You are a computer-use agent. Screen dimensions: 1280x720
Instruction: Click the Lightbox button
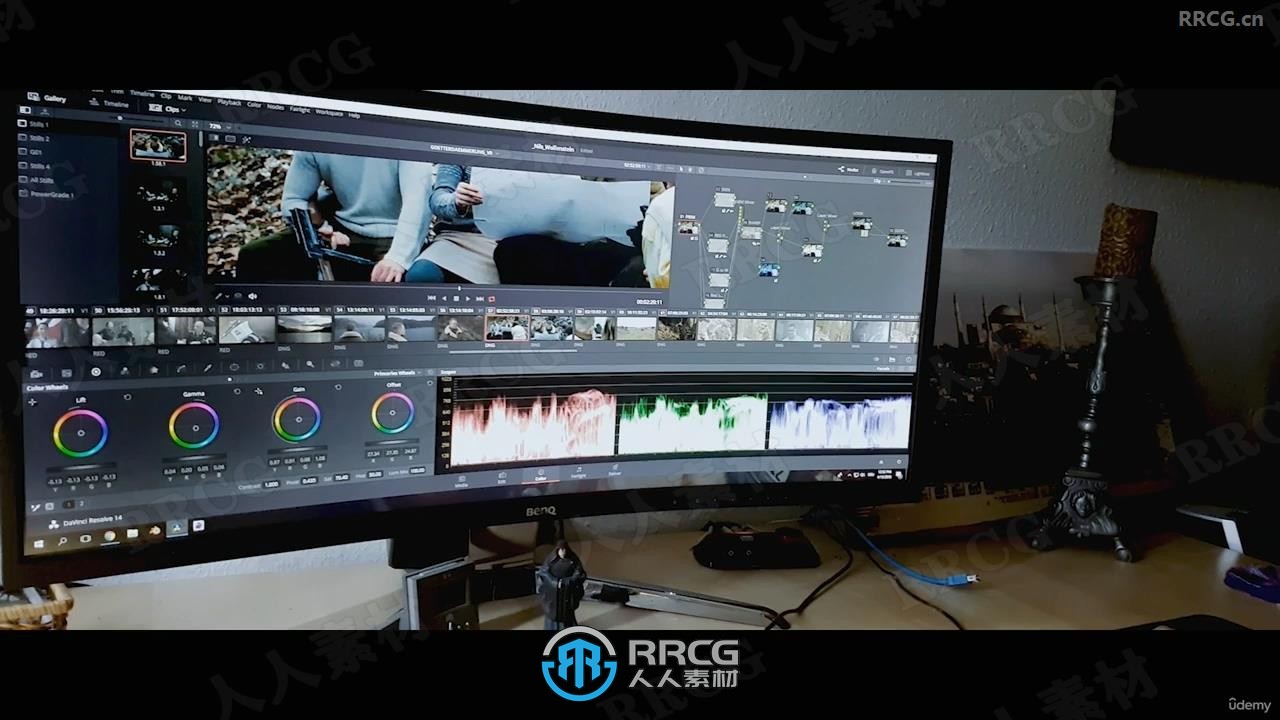(918, 173)
